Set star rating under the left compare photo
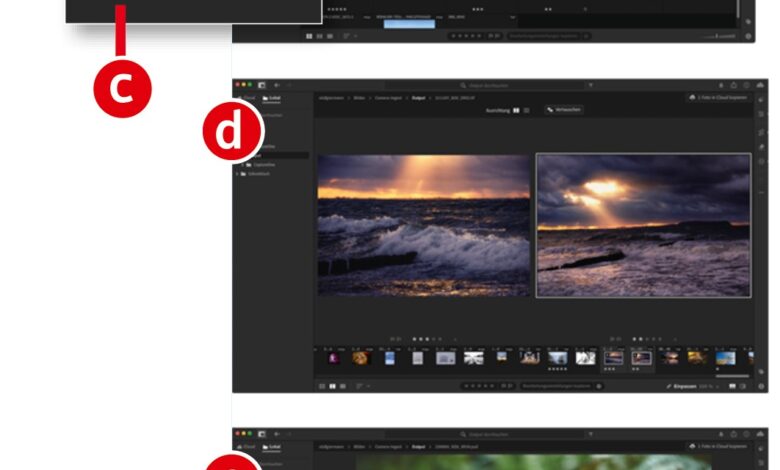780x470 pixels. (427, 339)
